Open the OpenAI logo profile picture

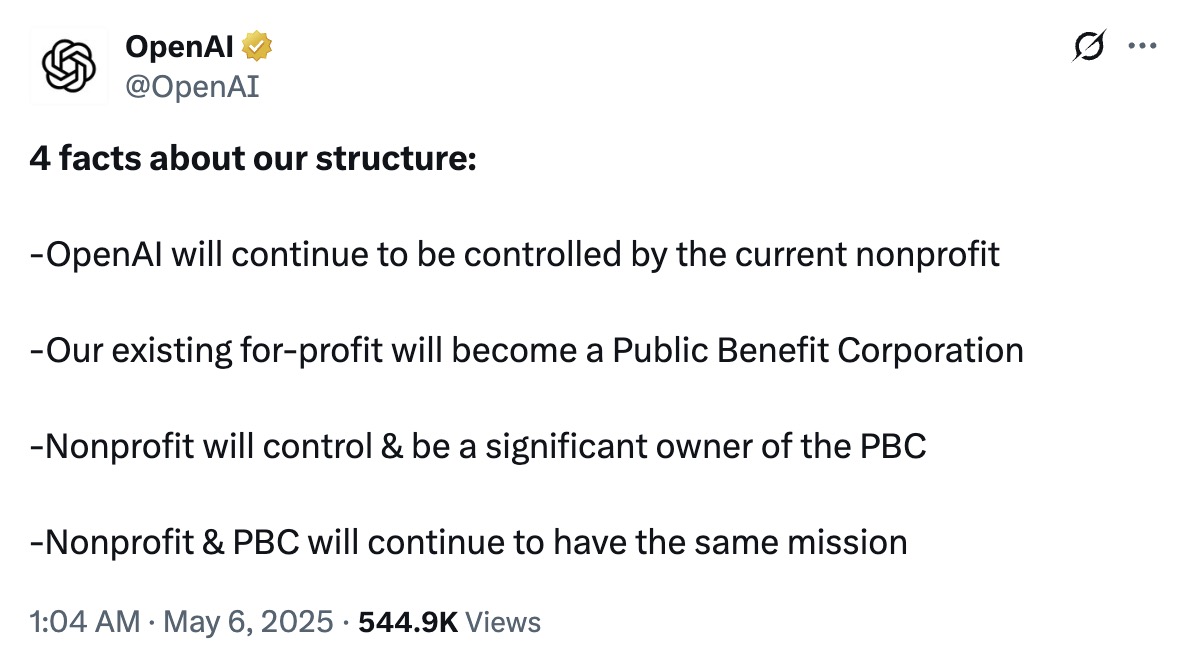pyautogui.click(x=68, y=68)
